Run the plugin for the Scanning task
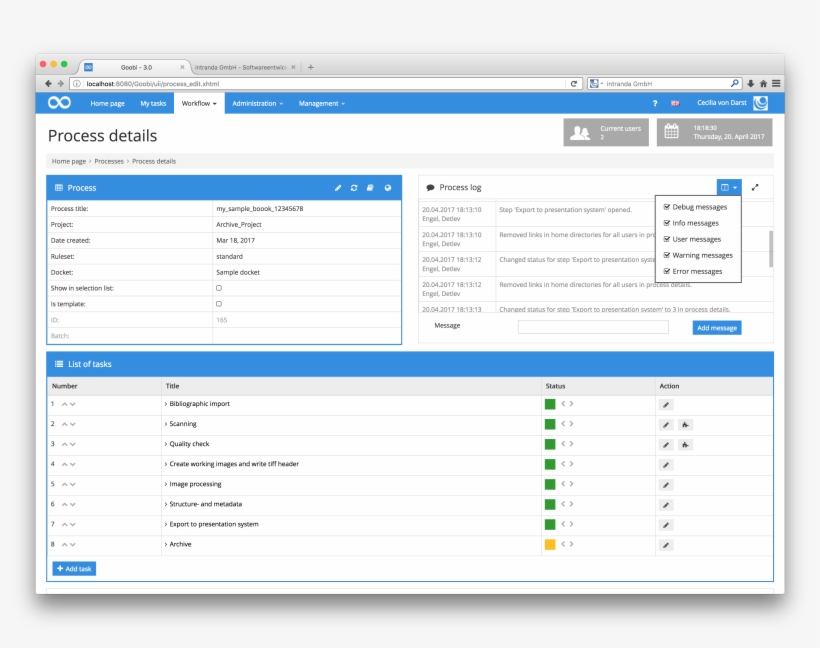 point(685,424)
